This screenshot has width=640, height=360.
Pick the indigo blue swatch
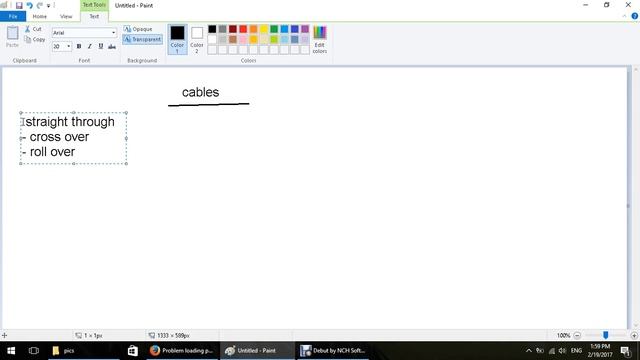click(295, 29)
